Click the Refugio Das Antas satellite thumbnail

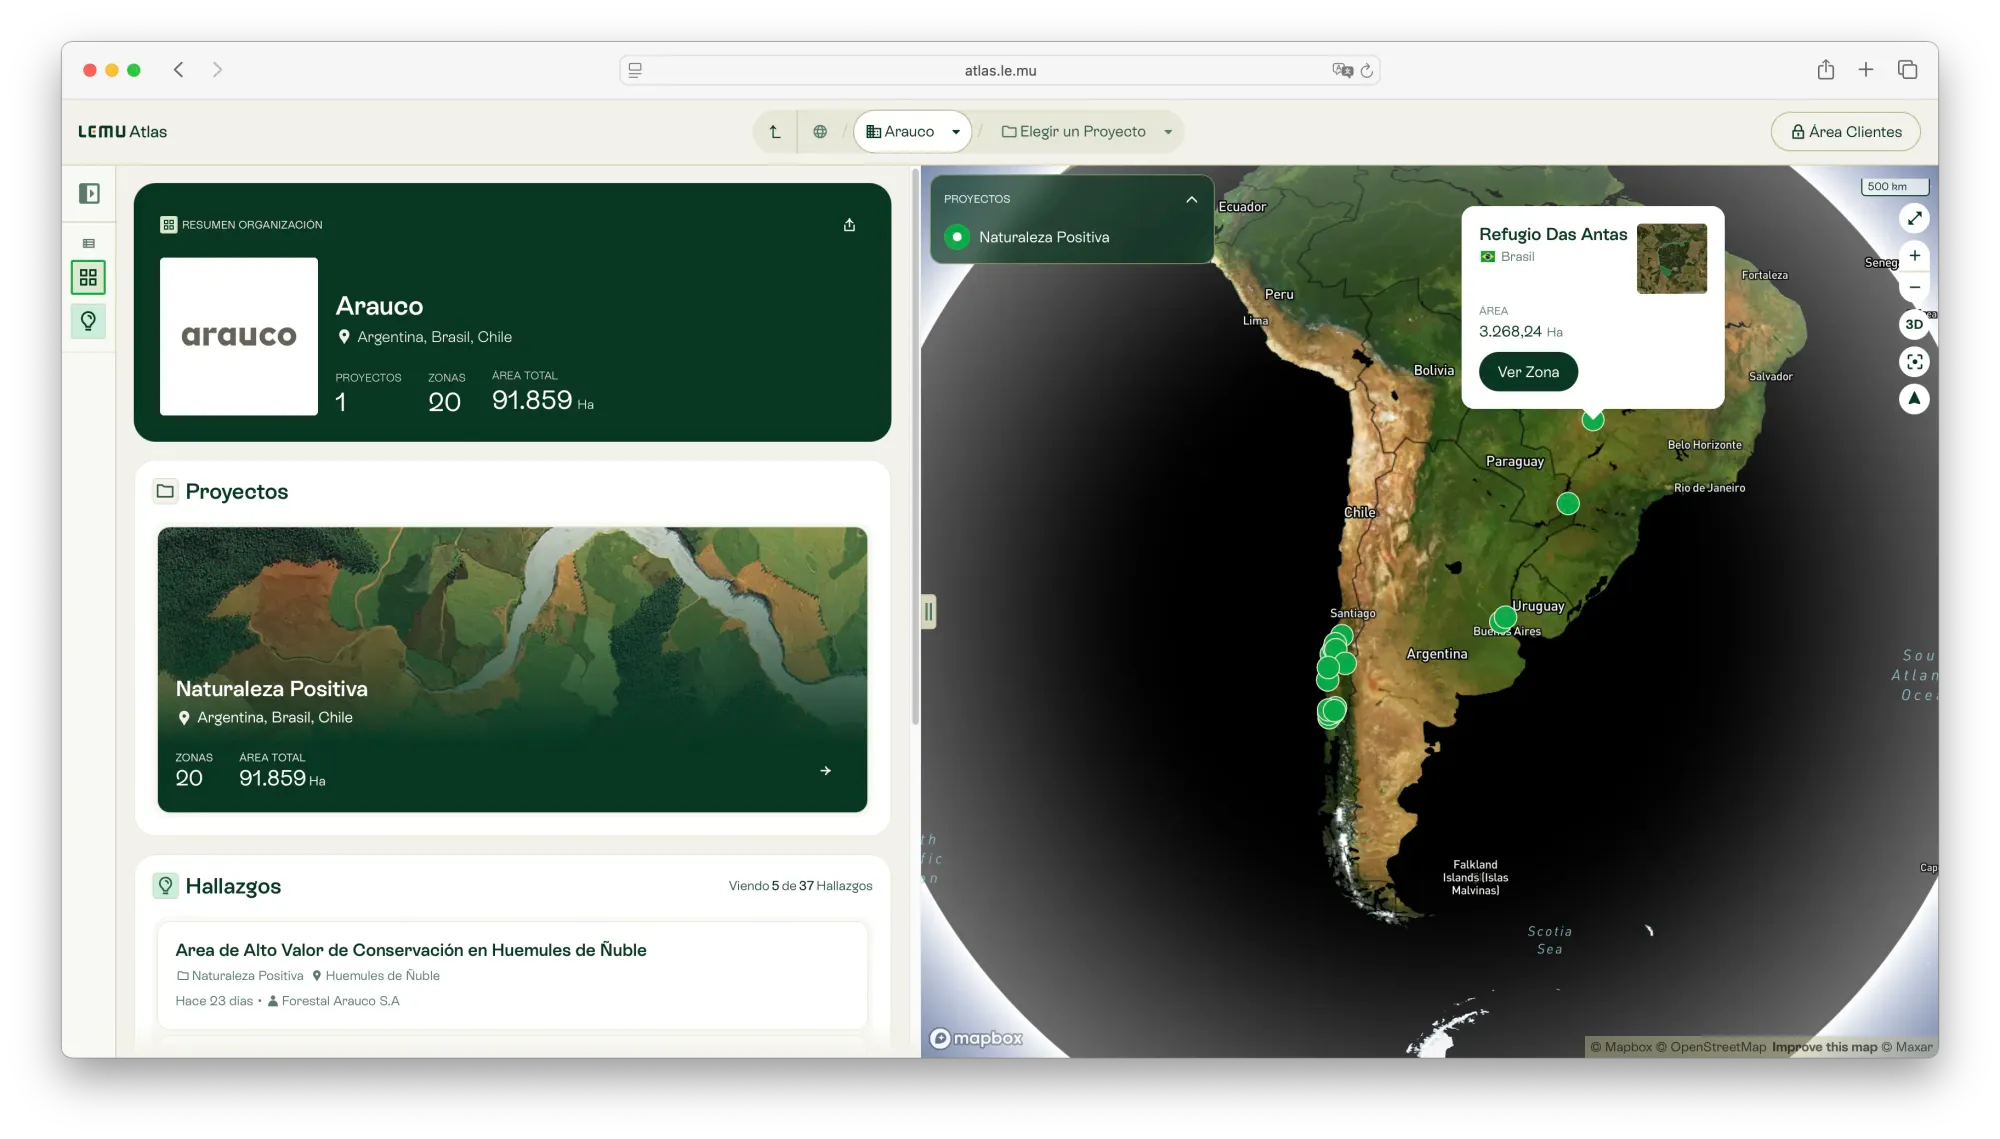(x=1671, y=258)
